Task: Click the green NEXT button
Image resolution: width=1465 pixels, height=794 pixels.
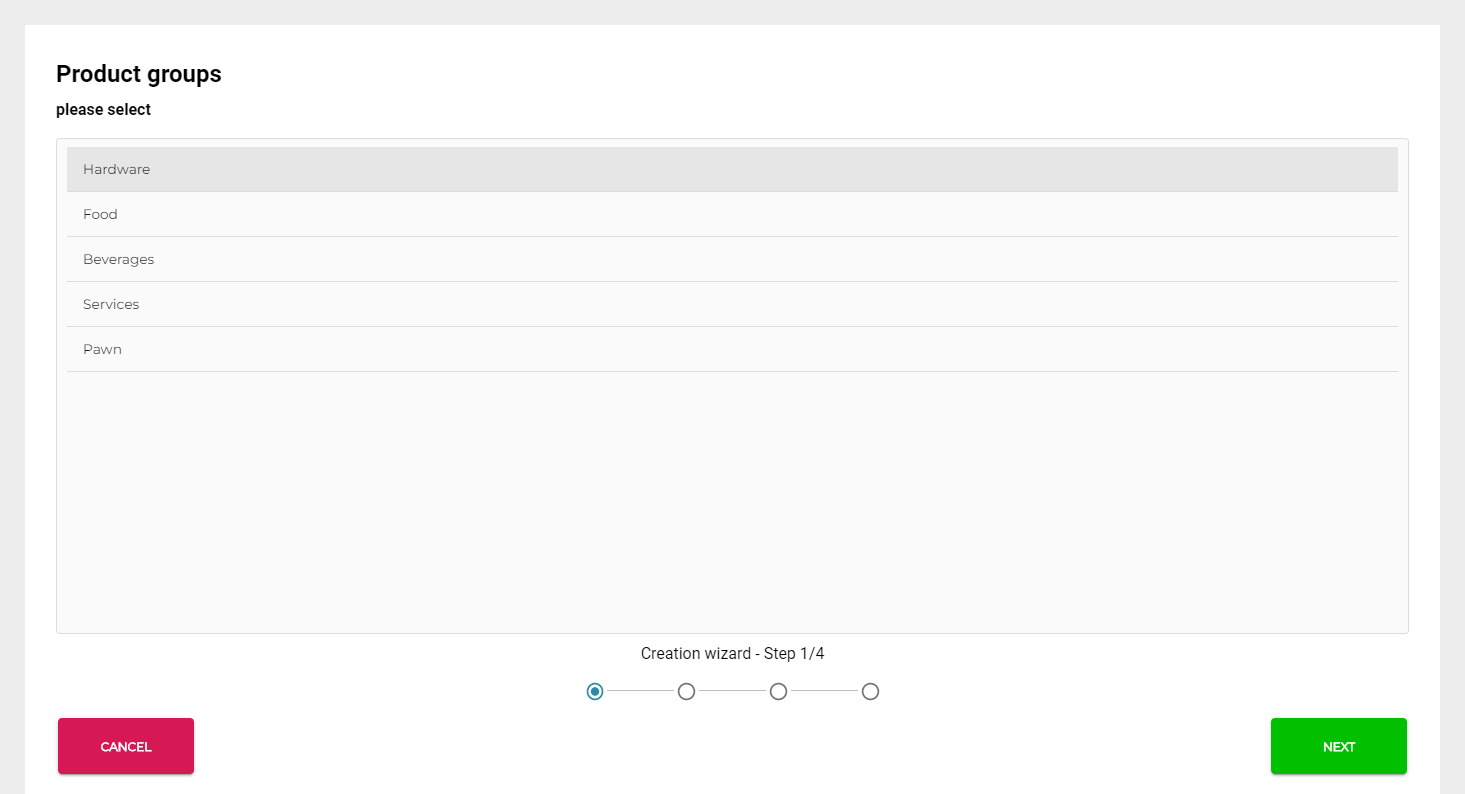Action: tap(1338, 746)
